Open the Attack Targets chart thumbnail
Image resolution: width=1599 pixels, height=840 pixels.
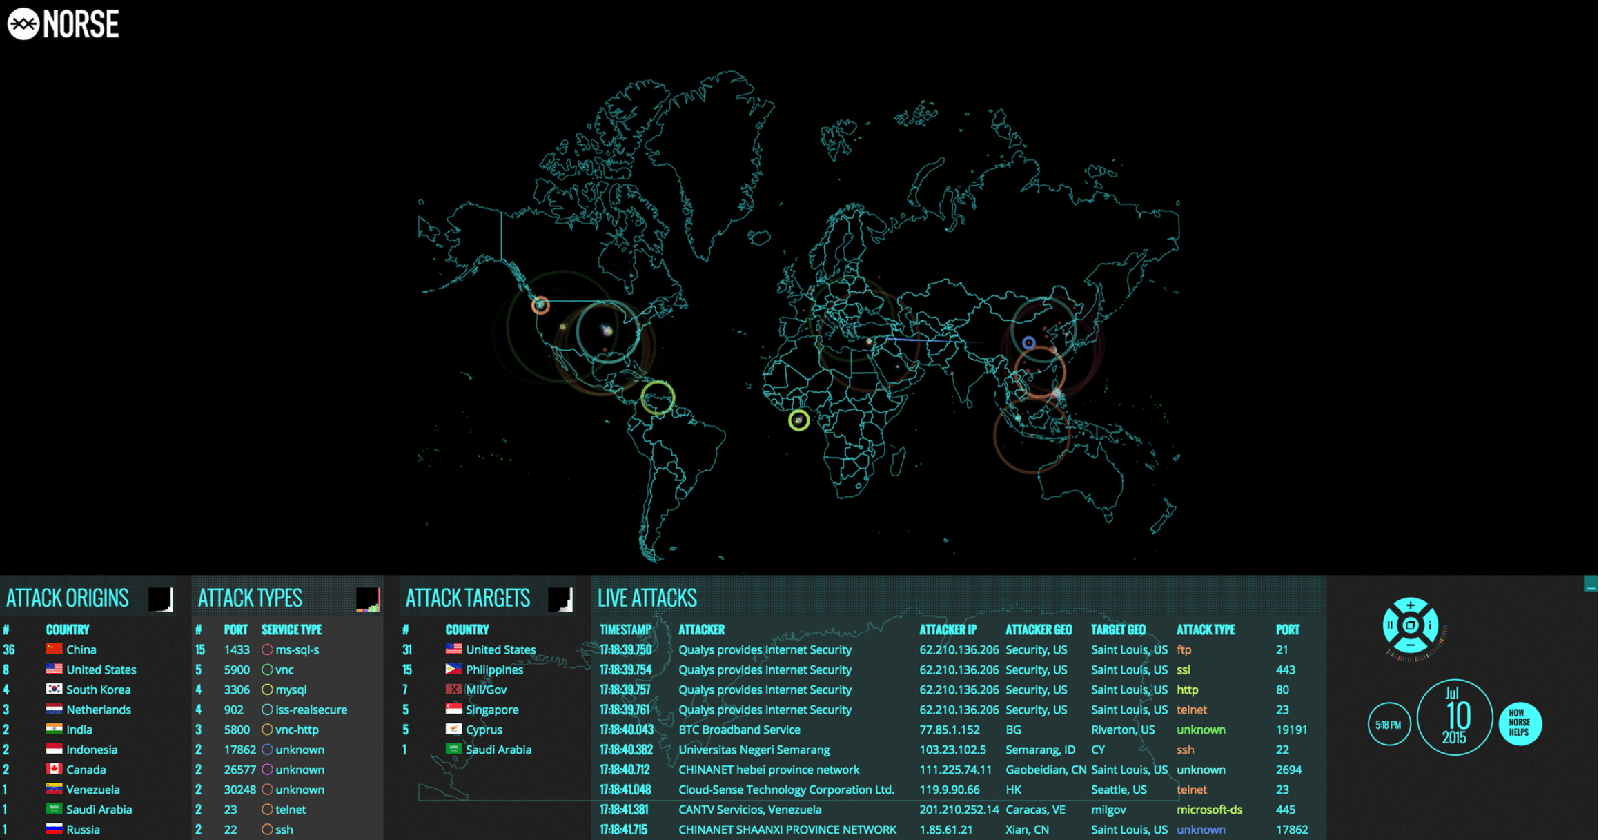(x=560, y=599)
